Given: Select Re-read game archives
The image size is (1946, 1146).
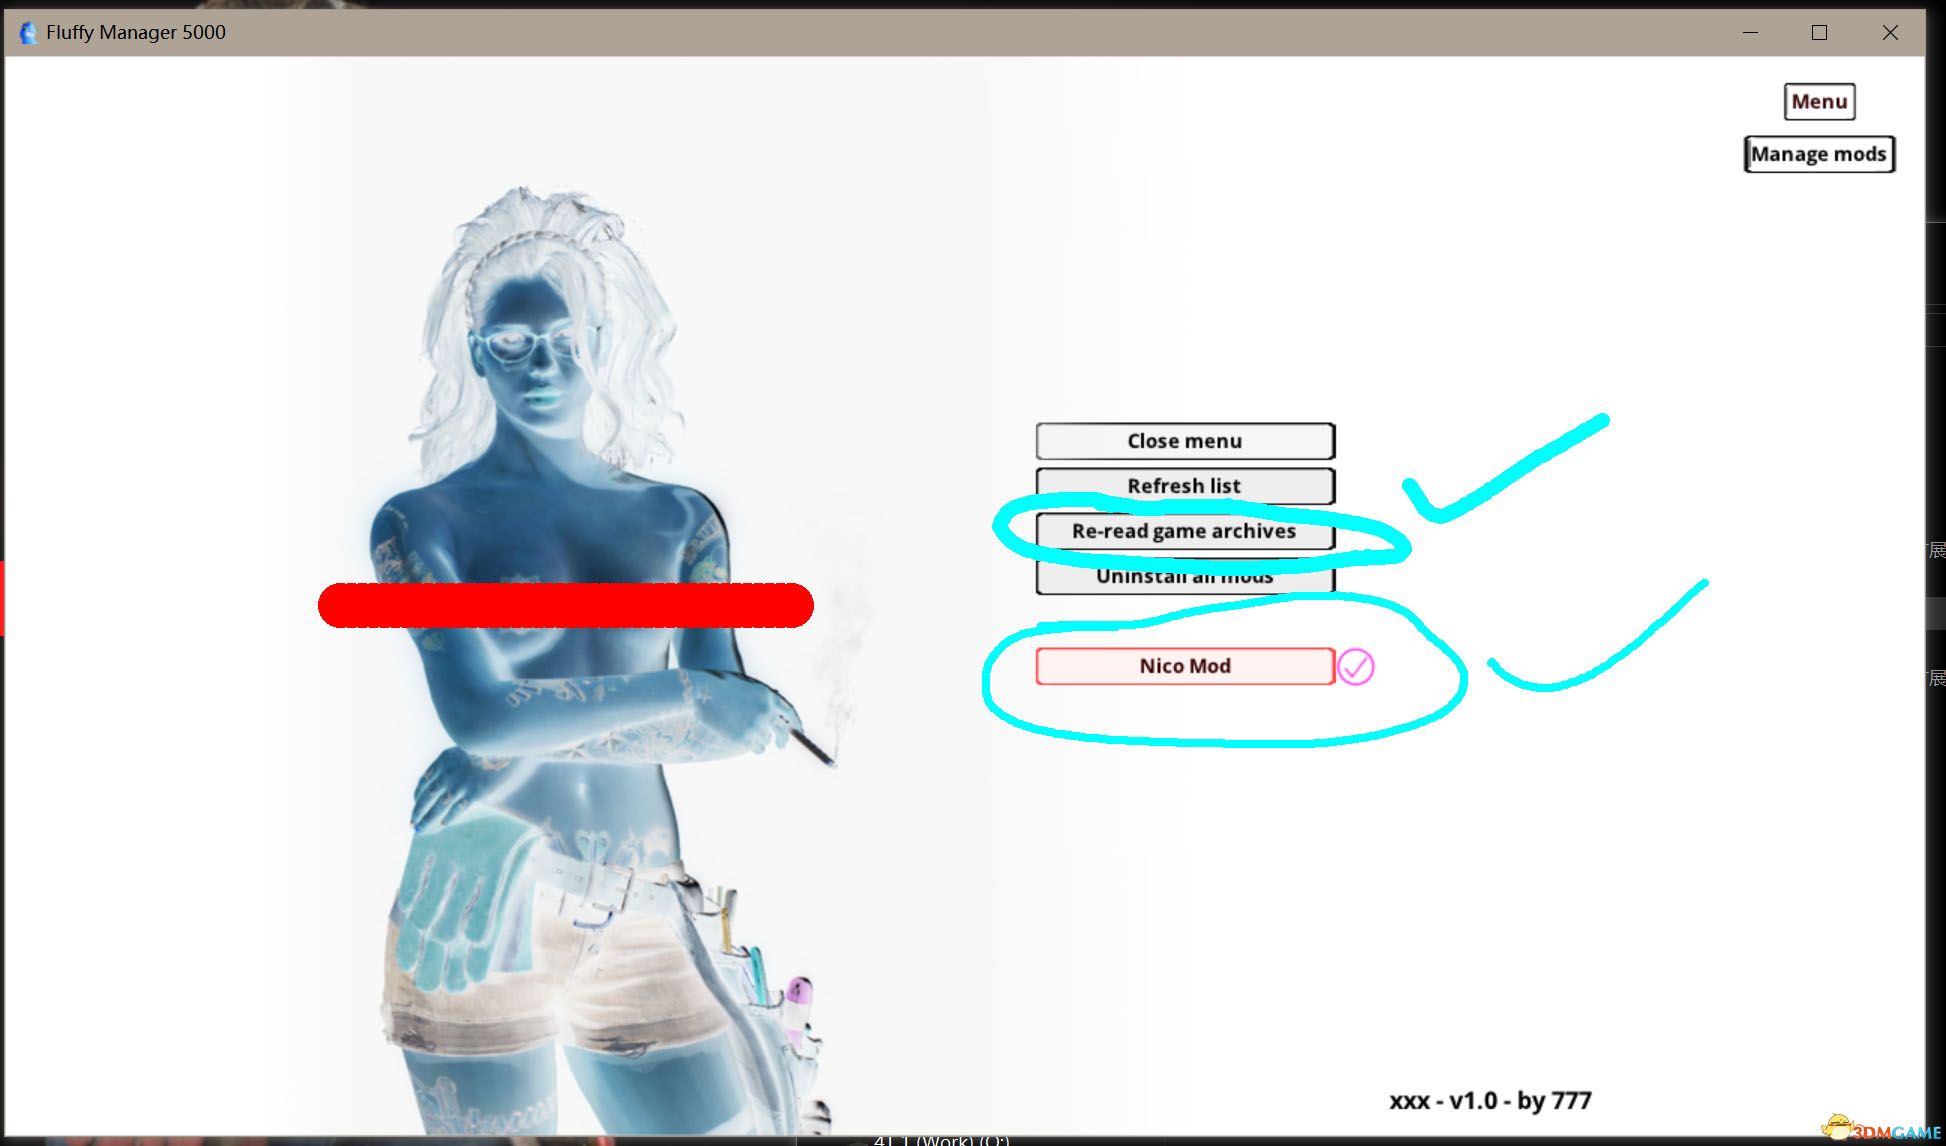Looking at the screenshot, I should point(1184,531).
